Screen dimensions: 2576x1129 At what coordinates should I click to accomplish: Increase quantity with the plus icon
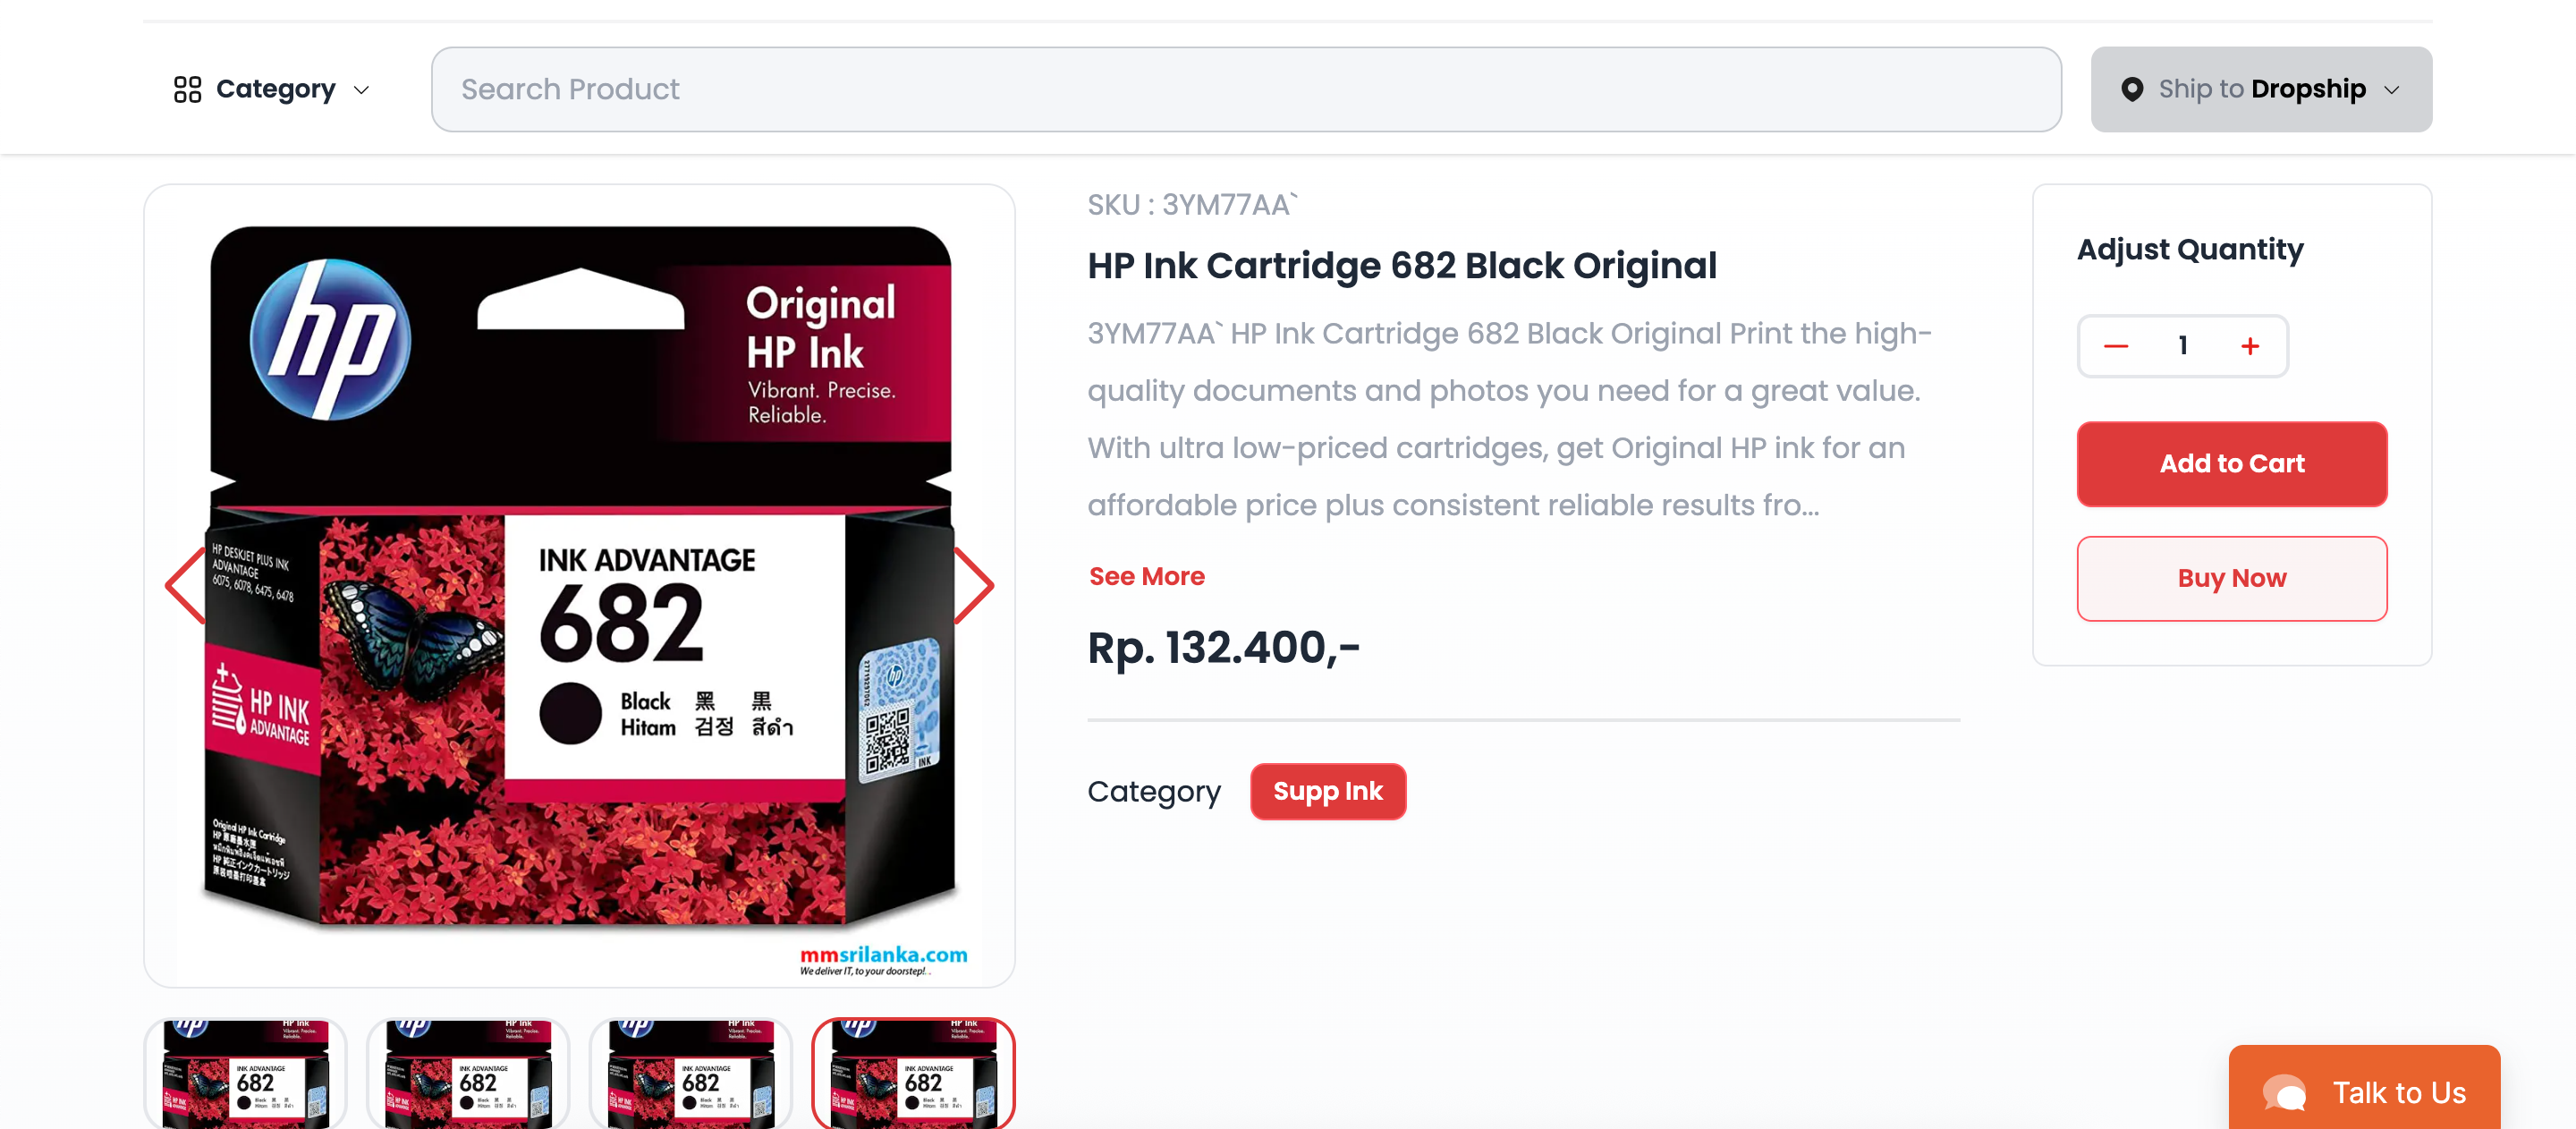click(x=2250, y=346)
